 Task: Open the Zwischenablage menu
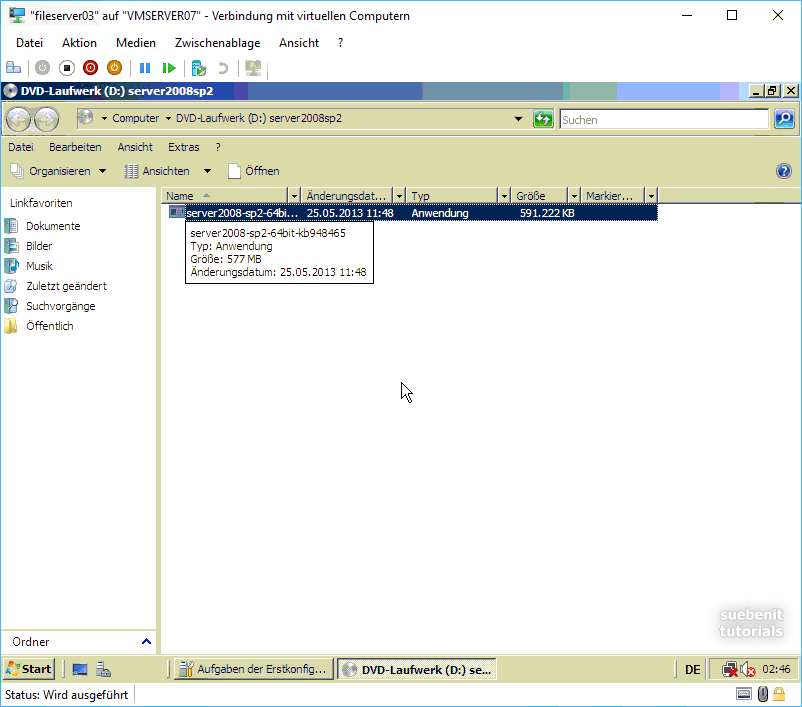point(217,43)
